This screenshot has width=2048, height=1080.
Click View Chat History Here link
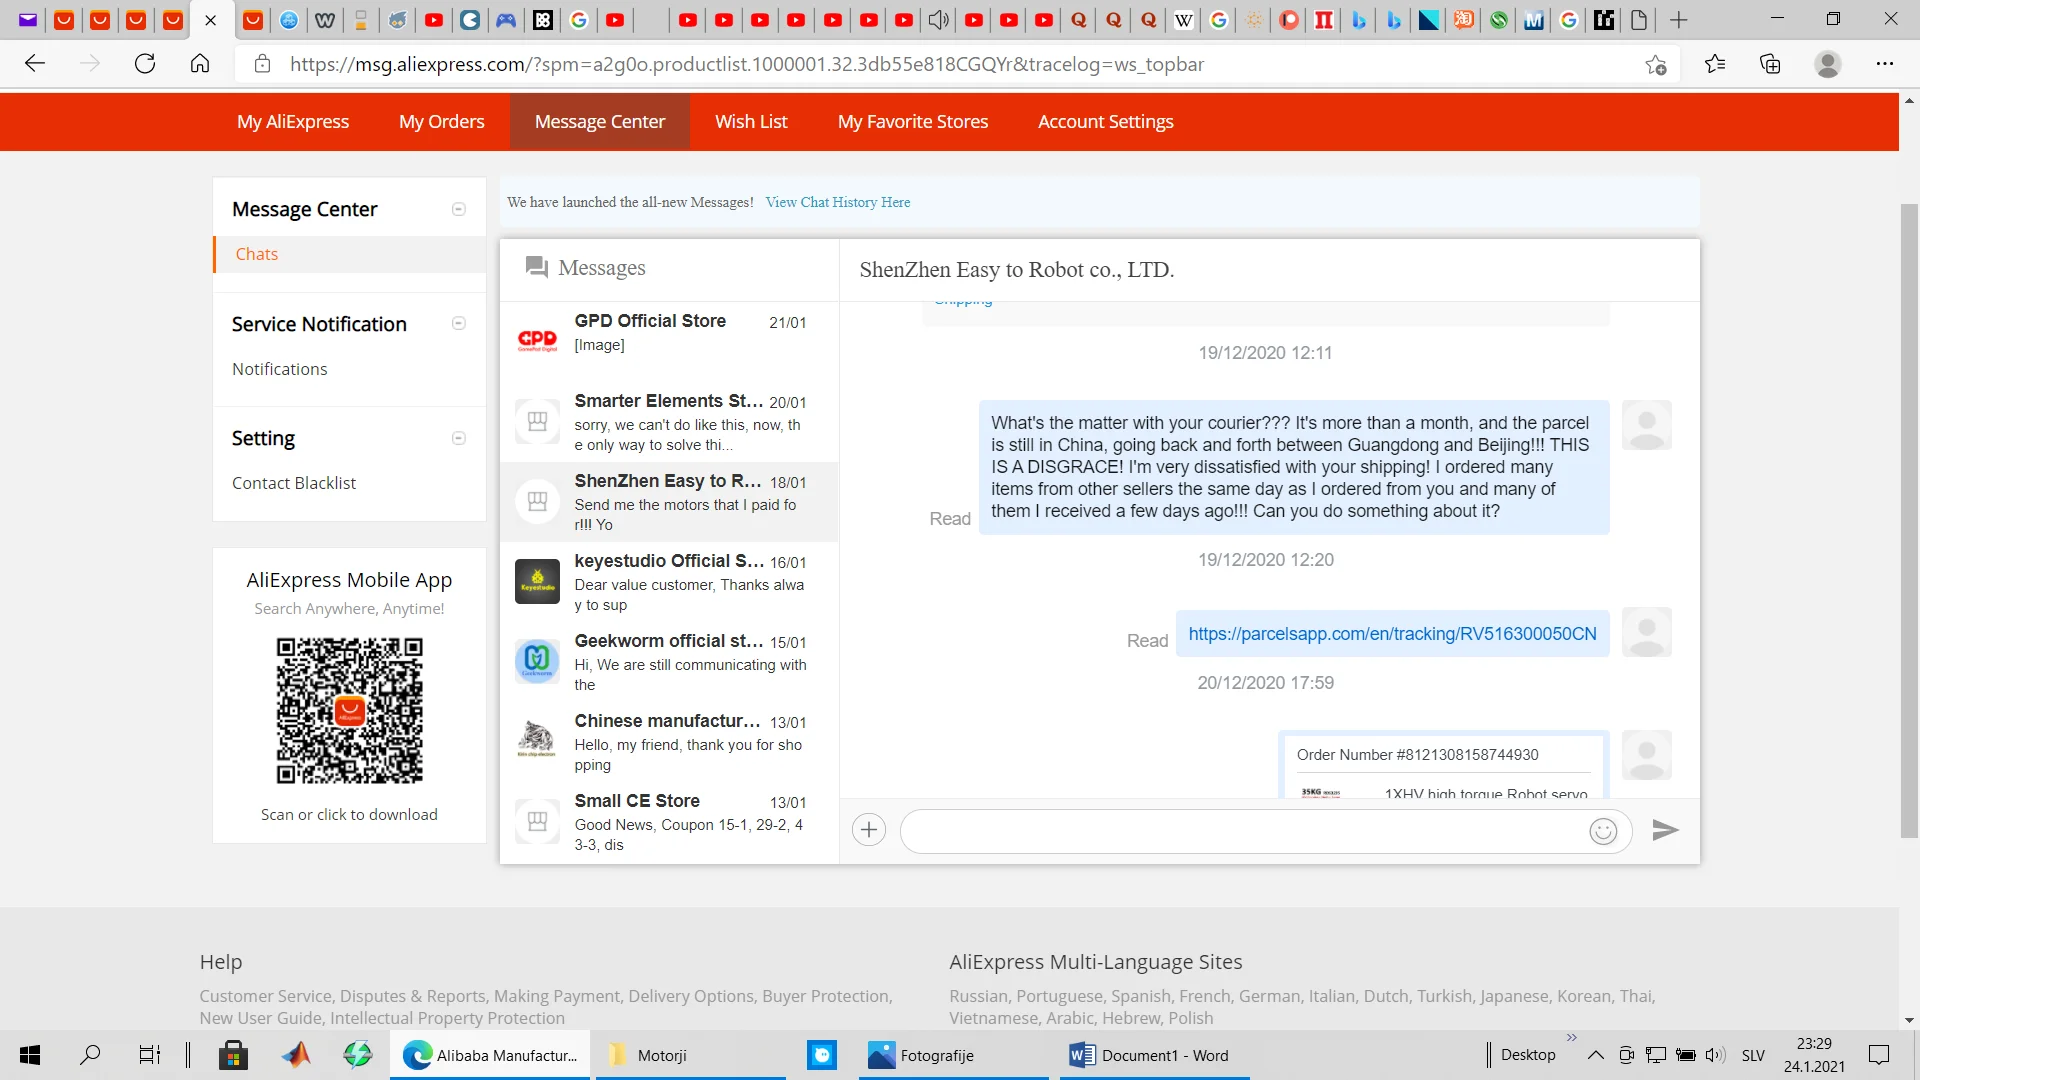[x=837, y=202]
